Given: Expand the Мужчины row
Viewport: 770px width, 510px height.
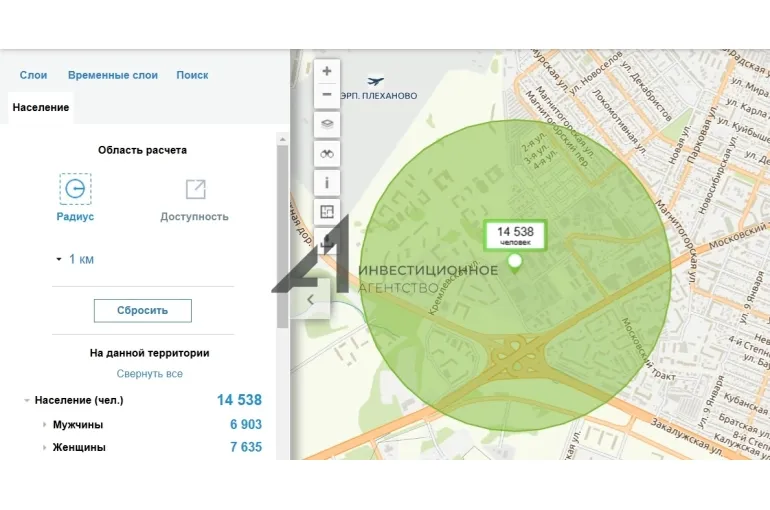Looking at the screenshot, I should tap(44, 425).
